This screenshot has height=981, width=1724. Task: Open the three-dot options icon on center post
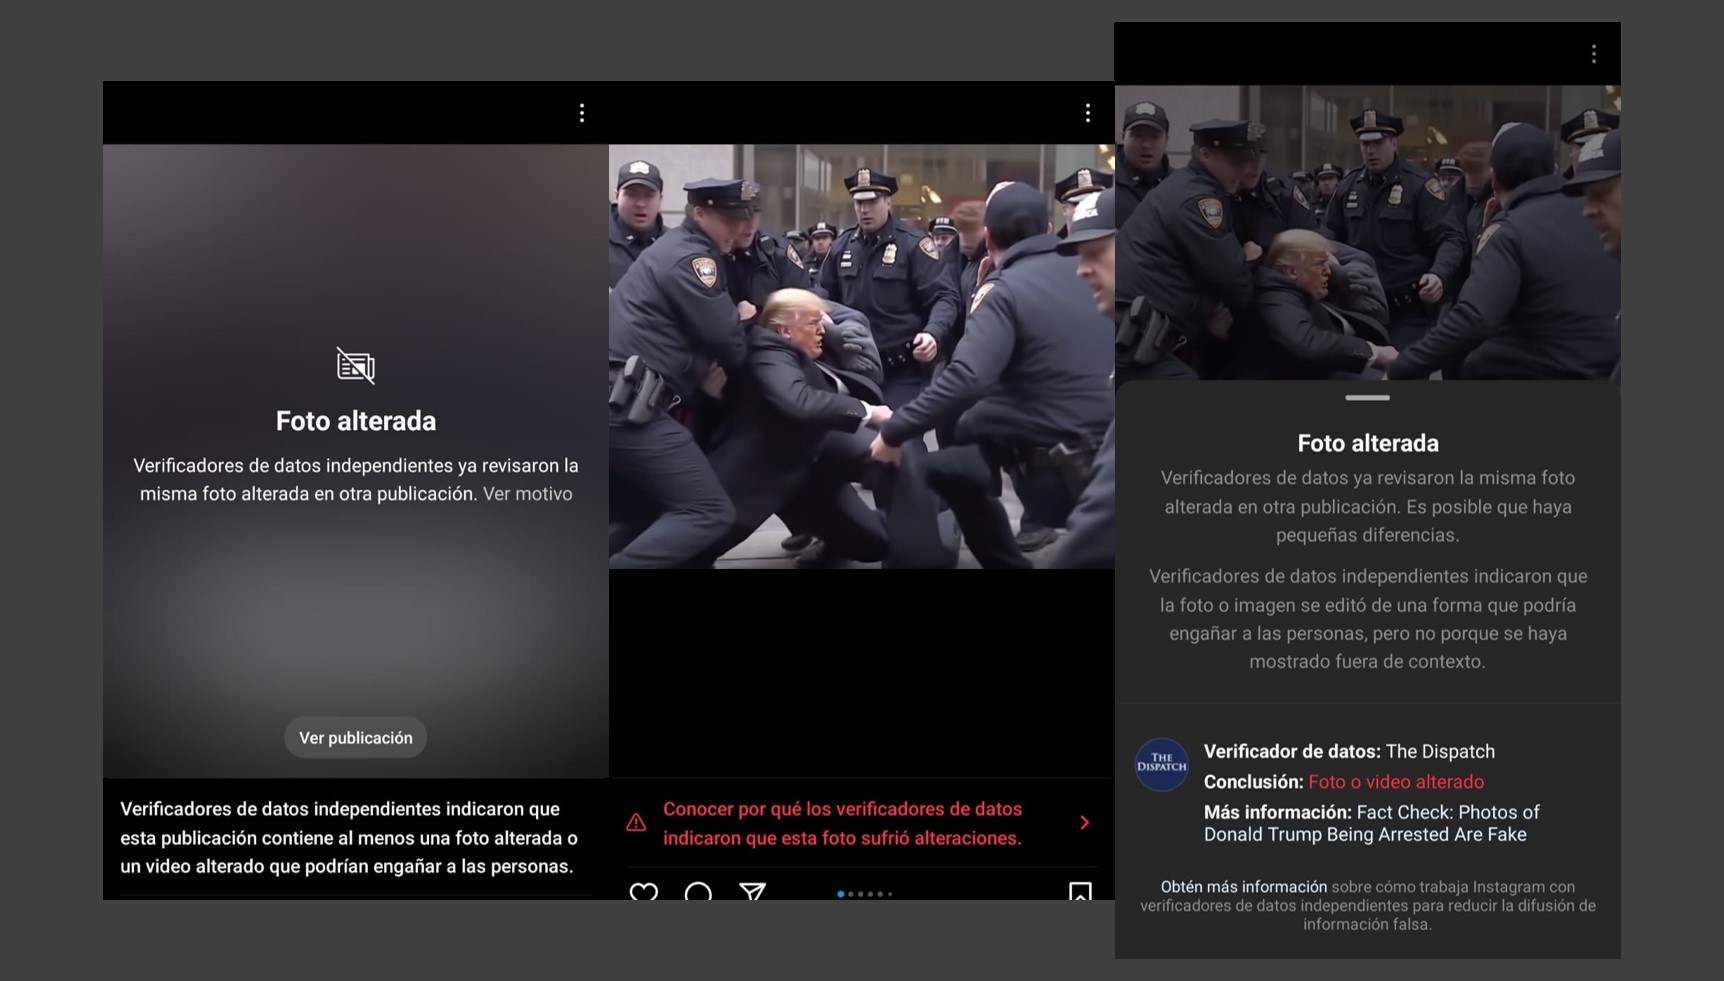(1087, 113)
